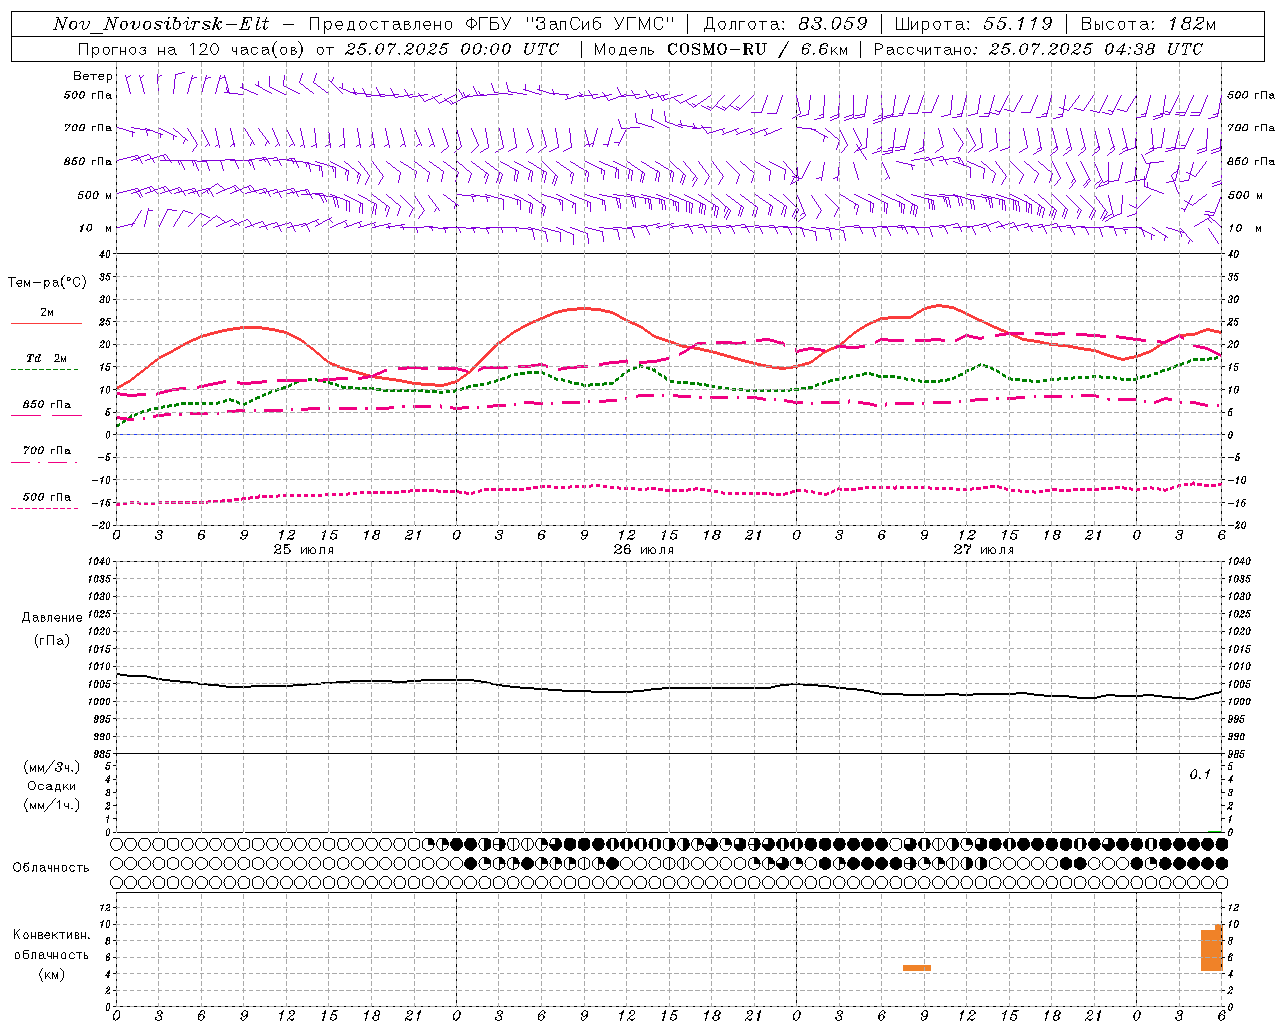
Task: Click the forecast start time 25.07.2025 00:00 UTC
Action: point(452,49)
